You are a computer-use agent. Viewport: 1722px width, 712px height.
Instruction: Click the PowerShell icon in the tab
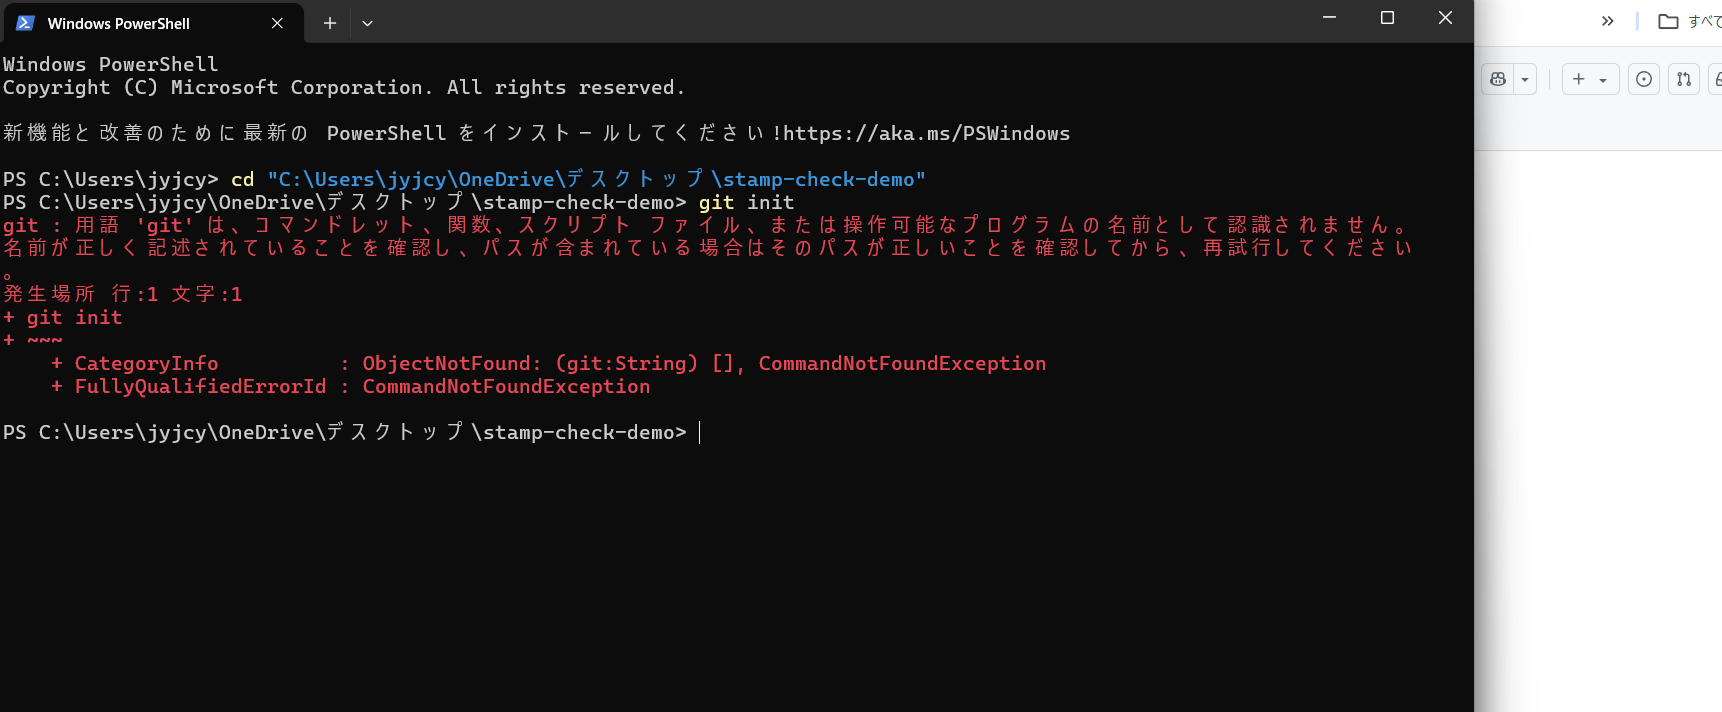(25, 23)
